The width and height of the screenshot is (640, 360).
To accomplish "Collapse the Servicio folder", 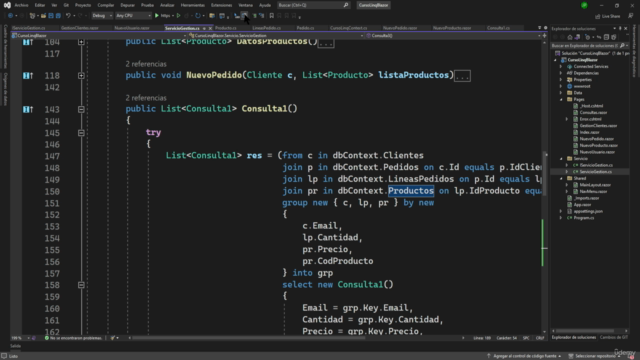I will (560, 158).
